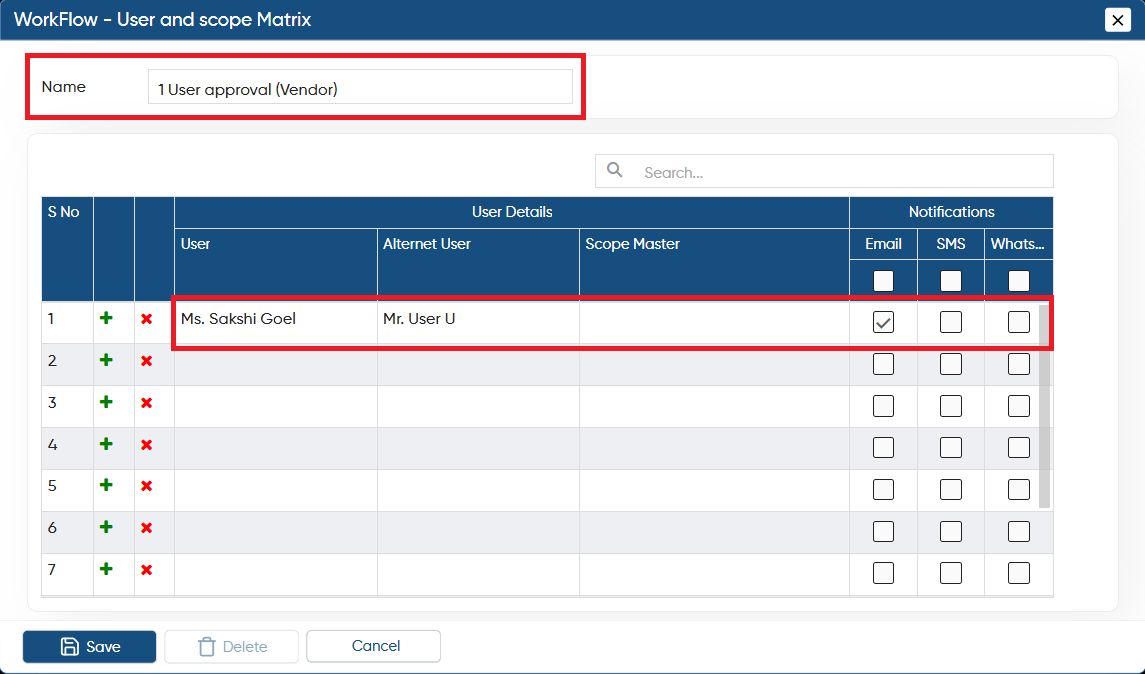Click the table's vertical scrollbar
This screenshot has width=1145, height=674.
coord(1044,406)
